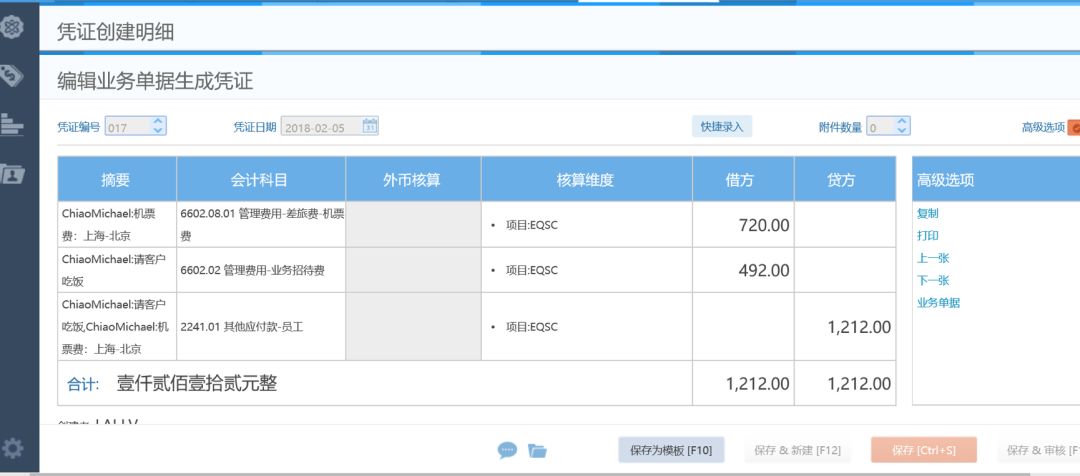Open settings via the sidebar gear icon

click(x=12, y=447)
